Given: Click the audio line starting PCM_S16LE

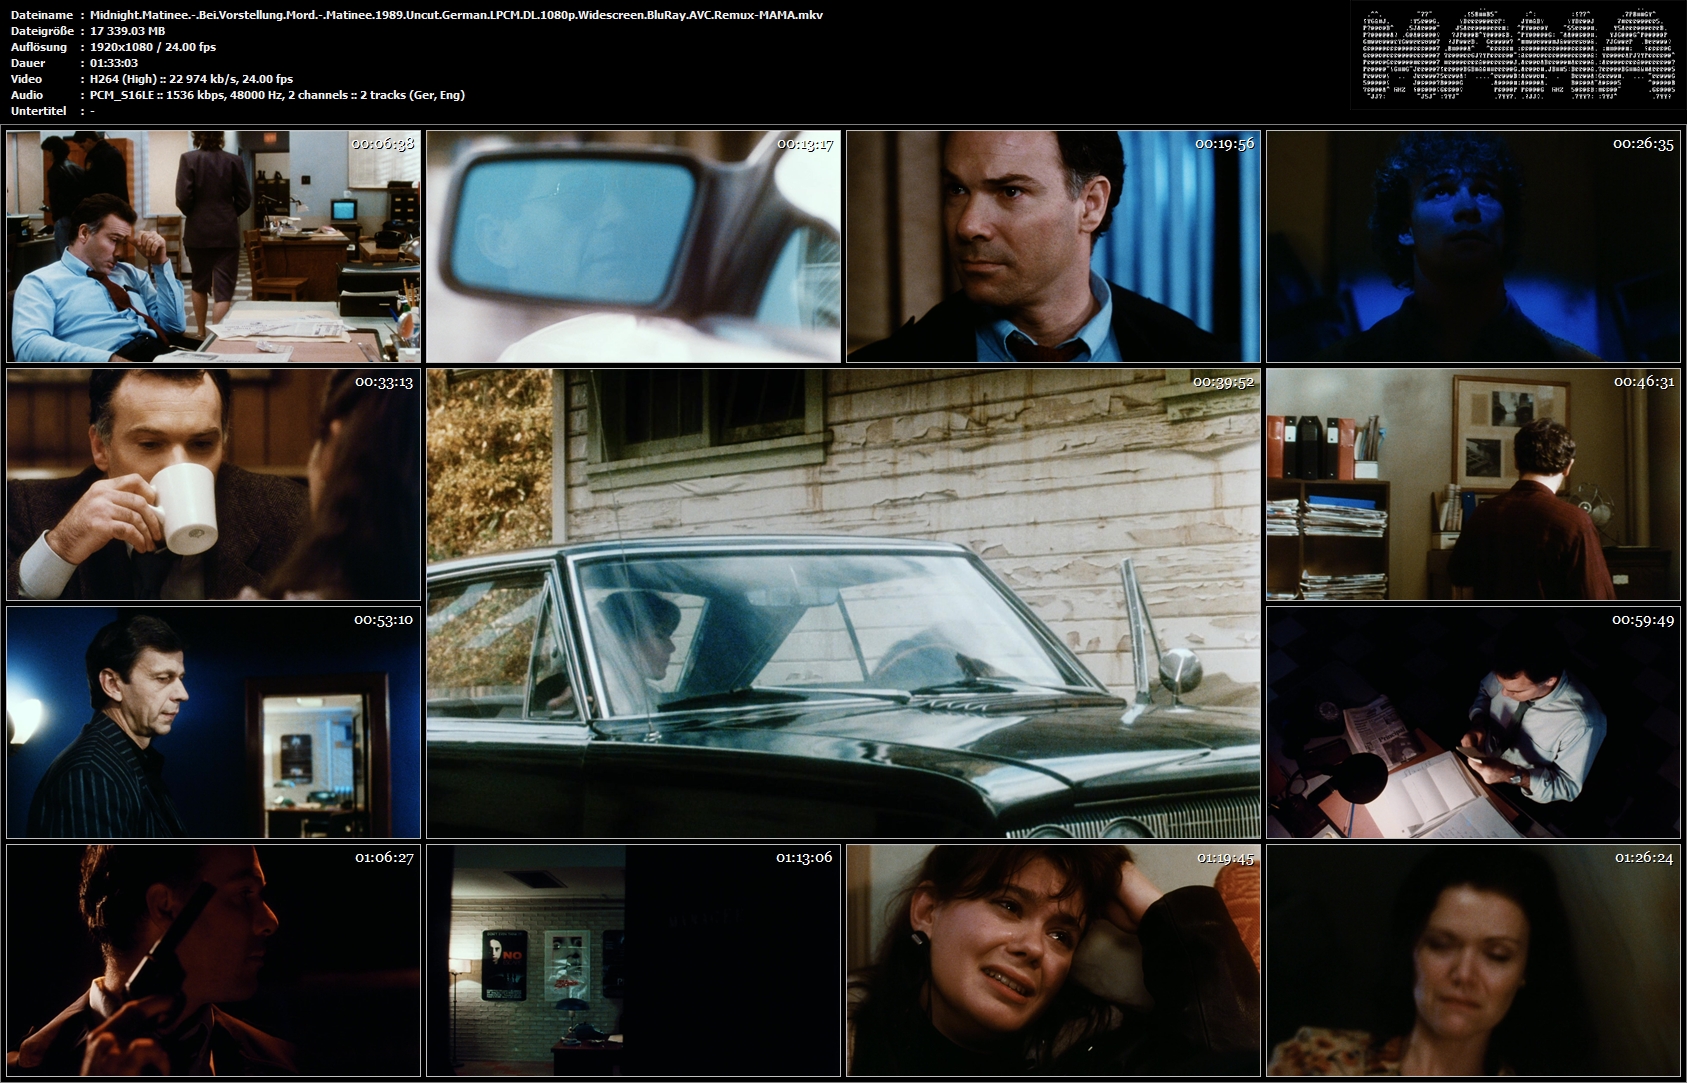Looking at the screenshot, I should coord(277,95).
